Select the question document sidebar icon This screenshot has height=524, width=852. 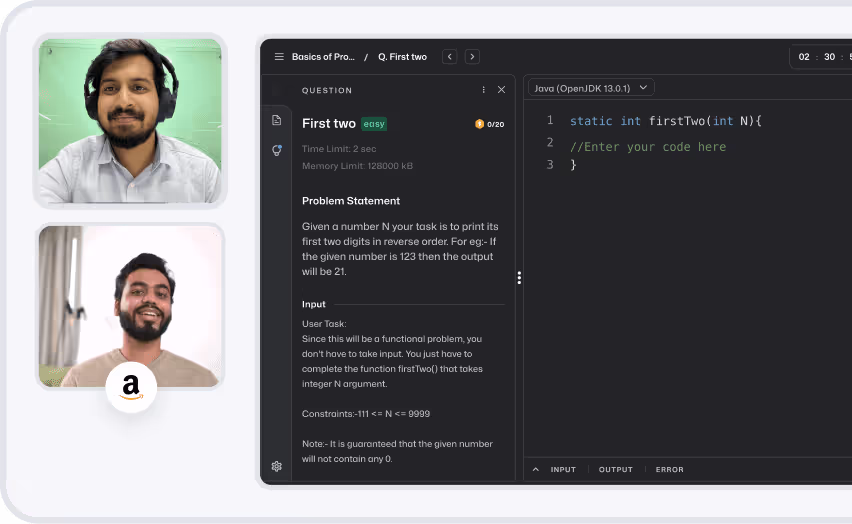pyautogui.click(x=277, y=120)
